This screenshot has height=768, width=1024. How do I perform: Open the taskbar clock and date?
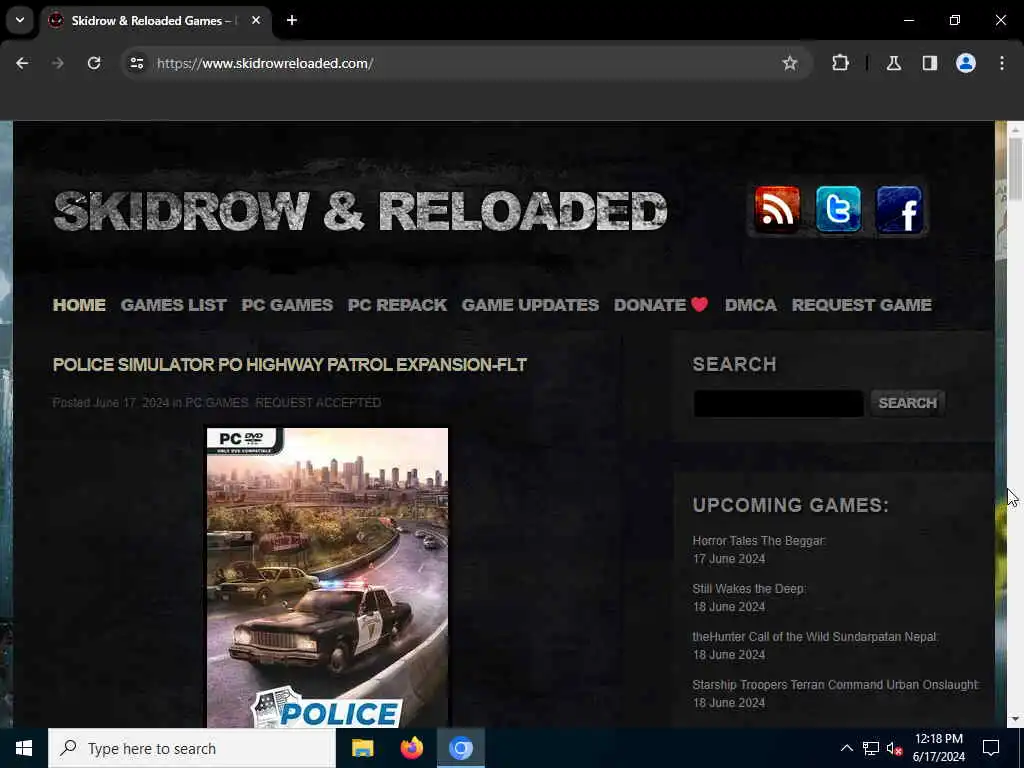(938, 748)
